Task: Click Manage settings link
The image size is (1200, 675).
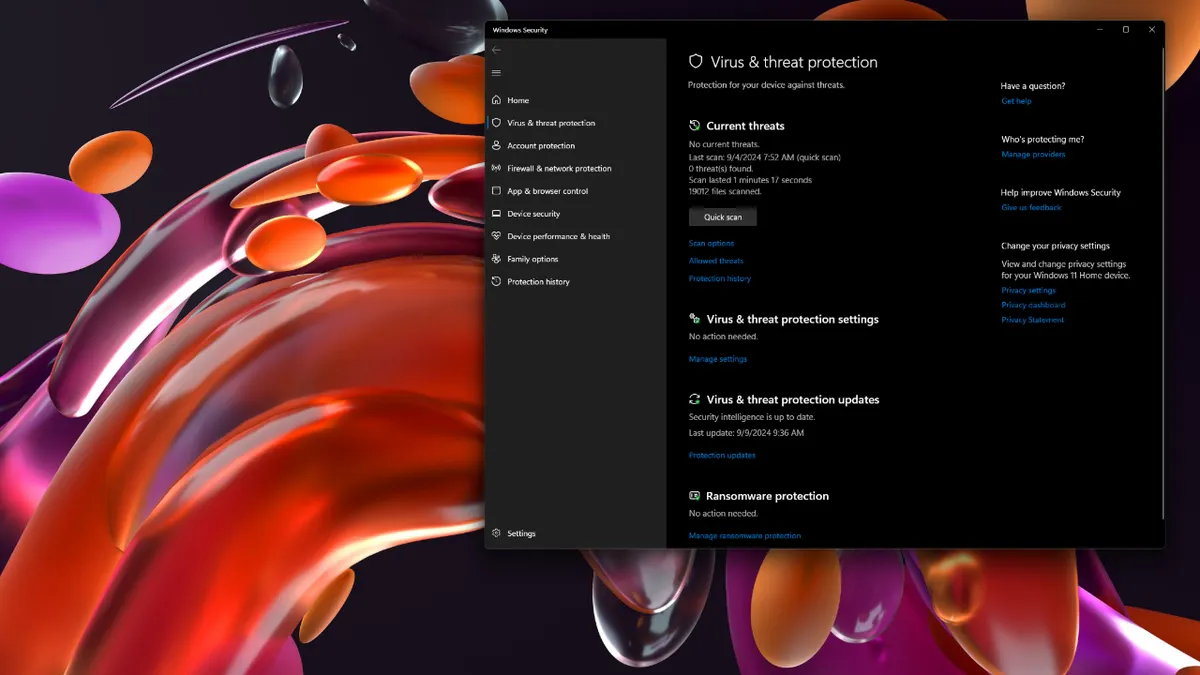Action: pyautogui.click(x=718, y=359)
